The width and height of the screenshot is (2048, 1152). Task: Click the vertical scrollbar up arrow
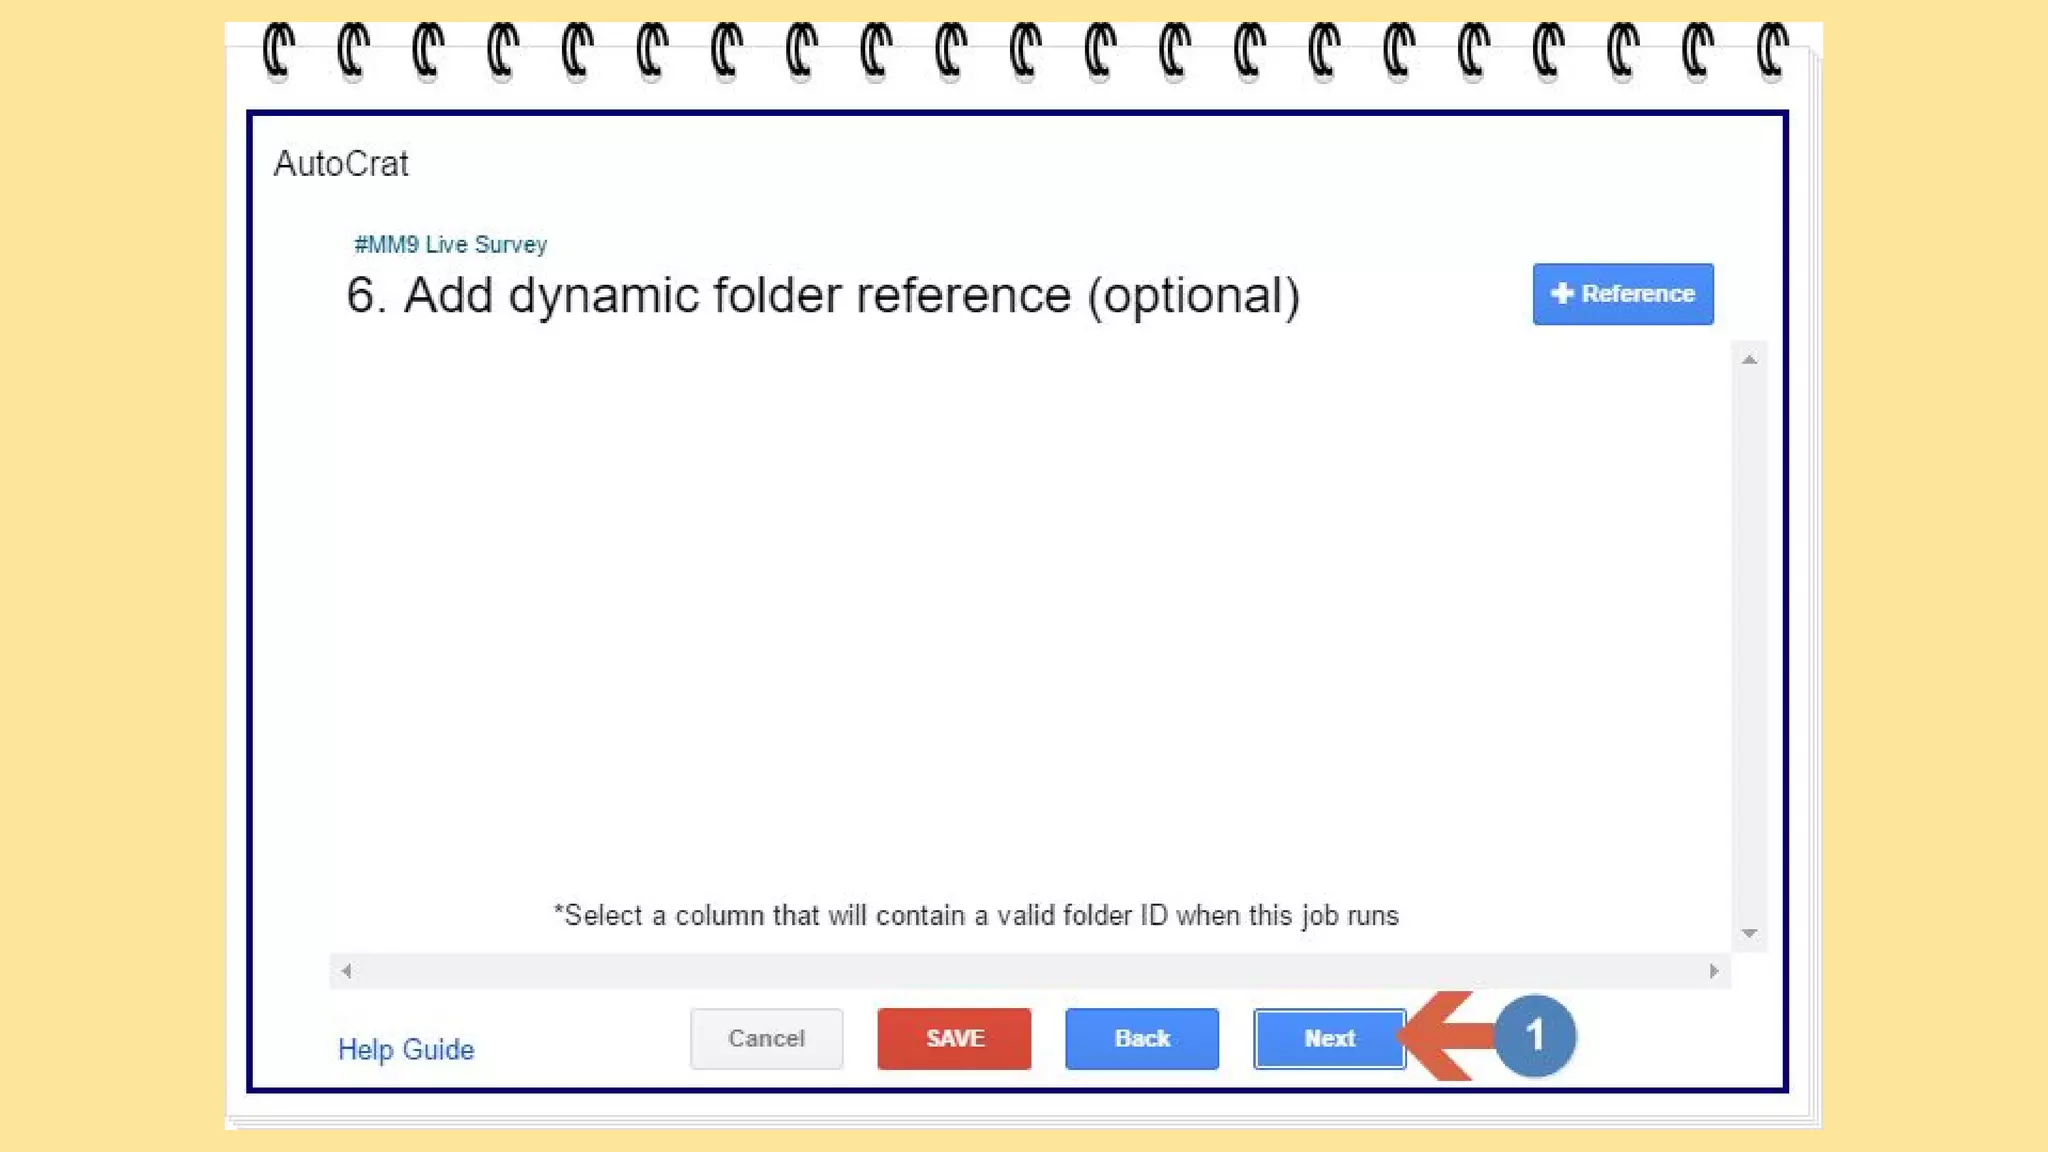pyautogui.click(x=1749, y=359)
